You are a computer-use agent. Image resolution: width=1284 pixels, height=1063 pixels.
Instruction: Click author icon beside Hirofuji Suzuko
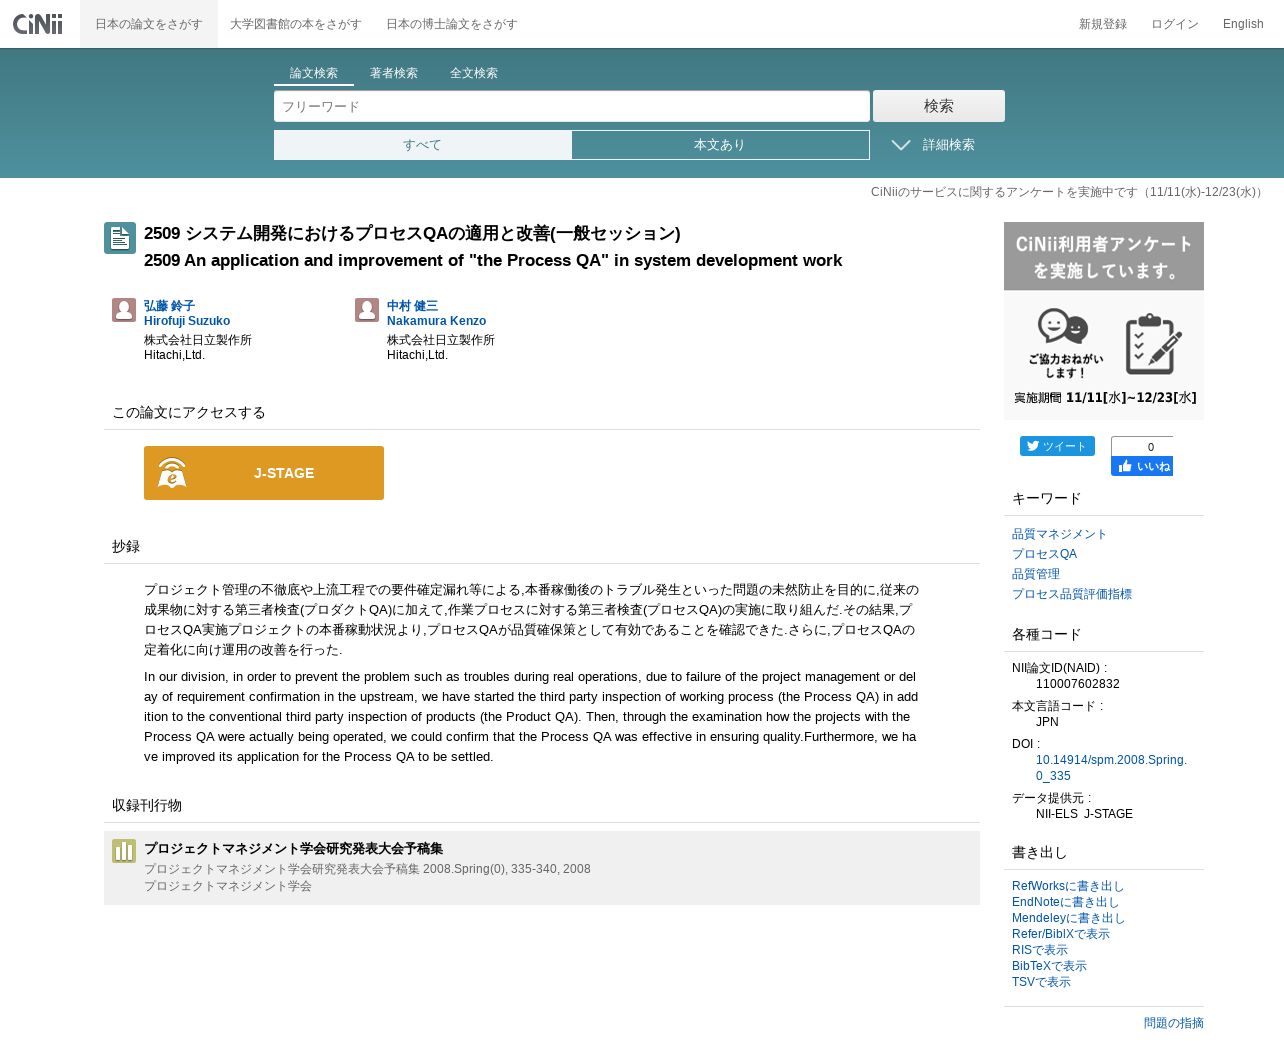click(124, 310)
